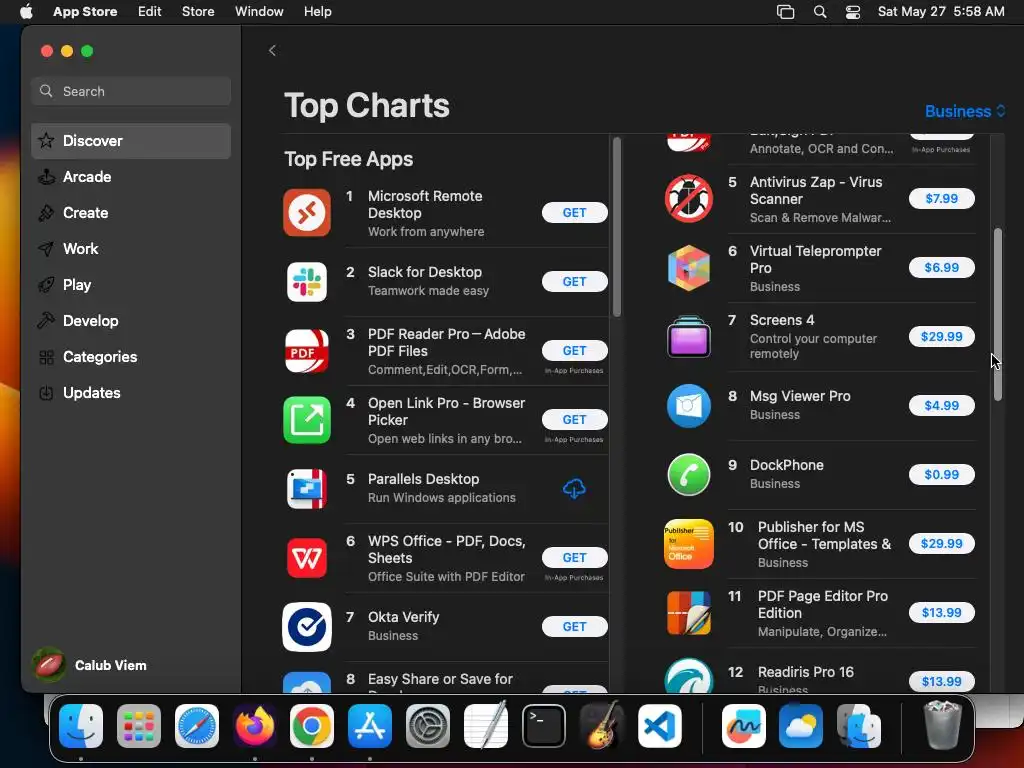1024x768 pixels.
Task: Open Spotlight search in menu bar
Action: (x=820, y=12)
